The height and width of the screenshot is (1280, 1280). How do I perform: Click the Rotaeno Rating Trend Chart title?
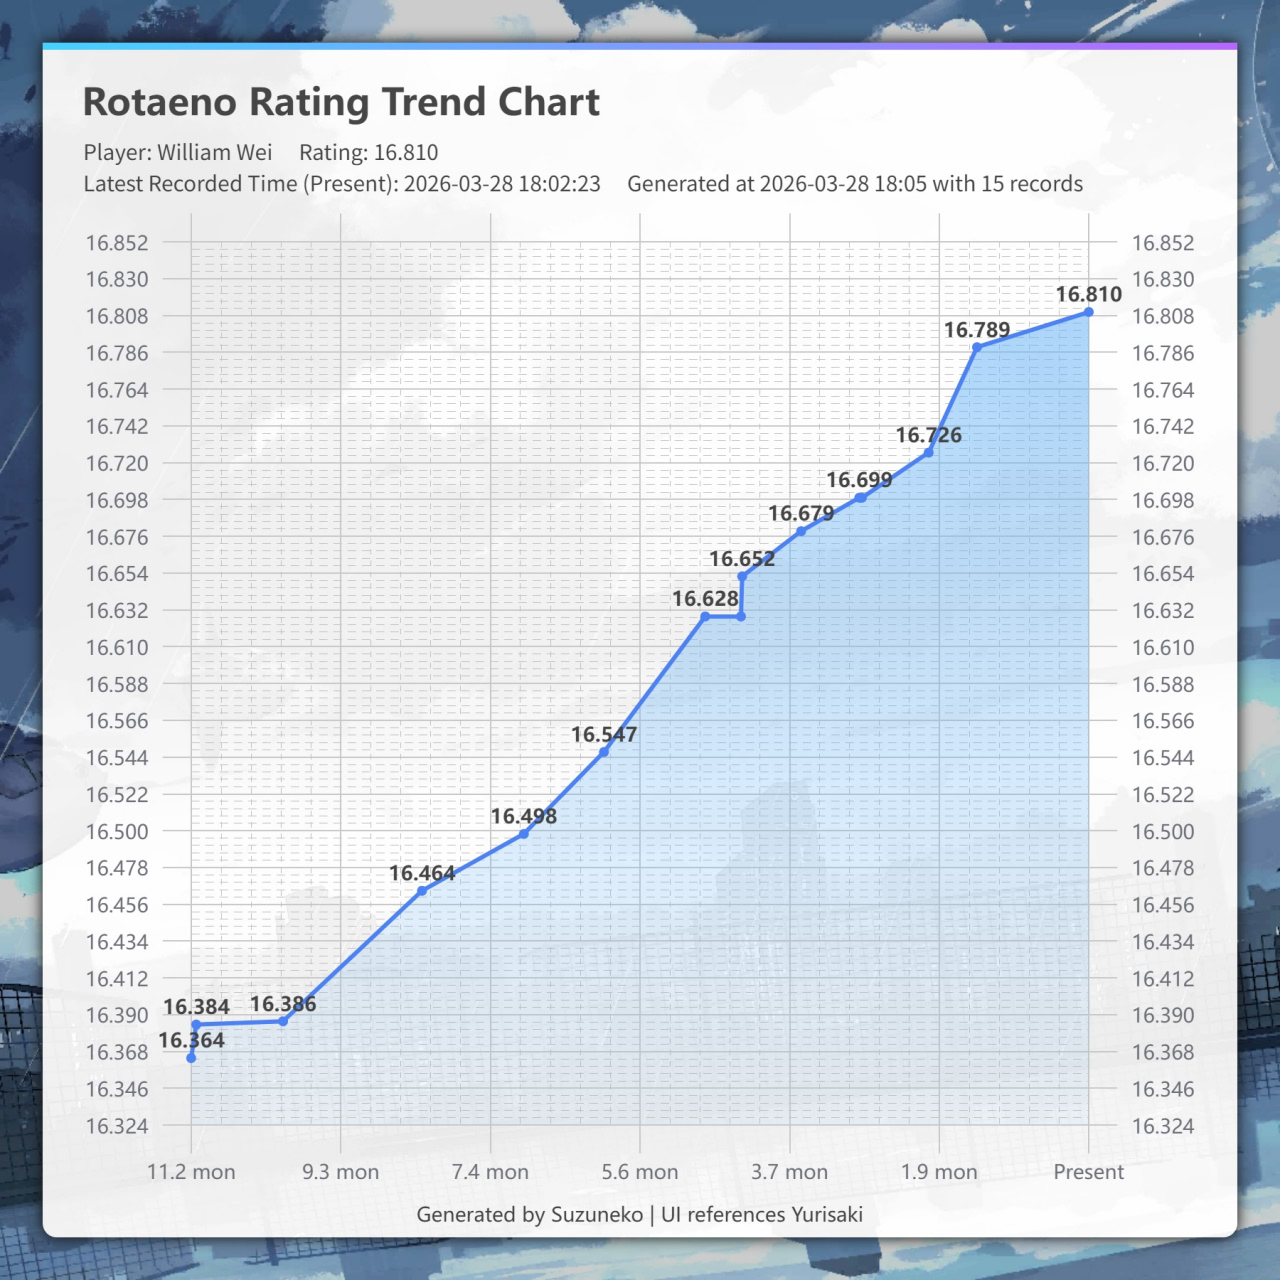(x=341, y=102)
